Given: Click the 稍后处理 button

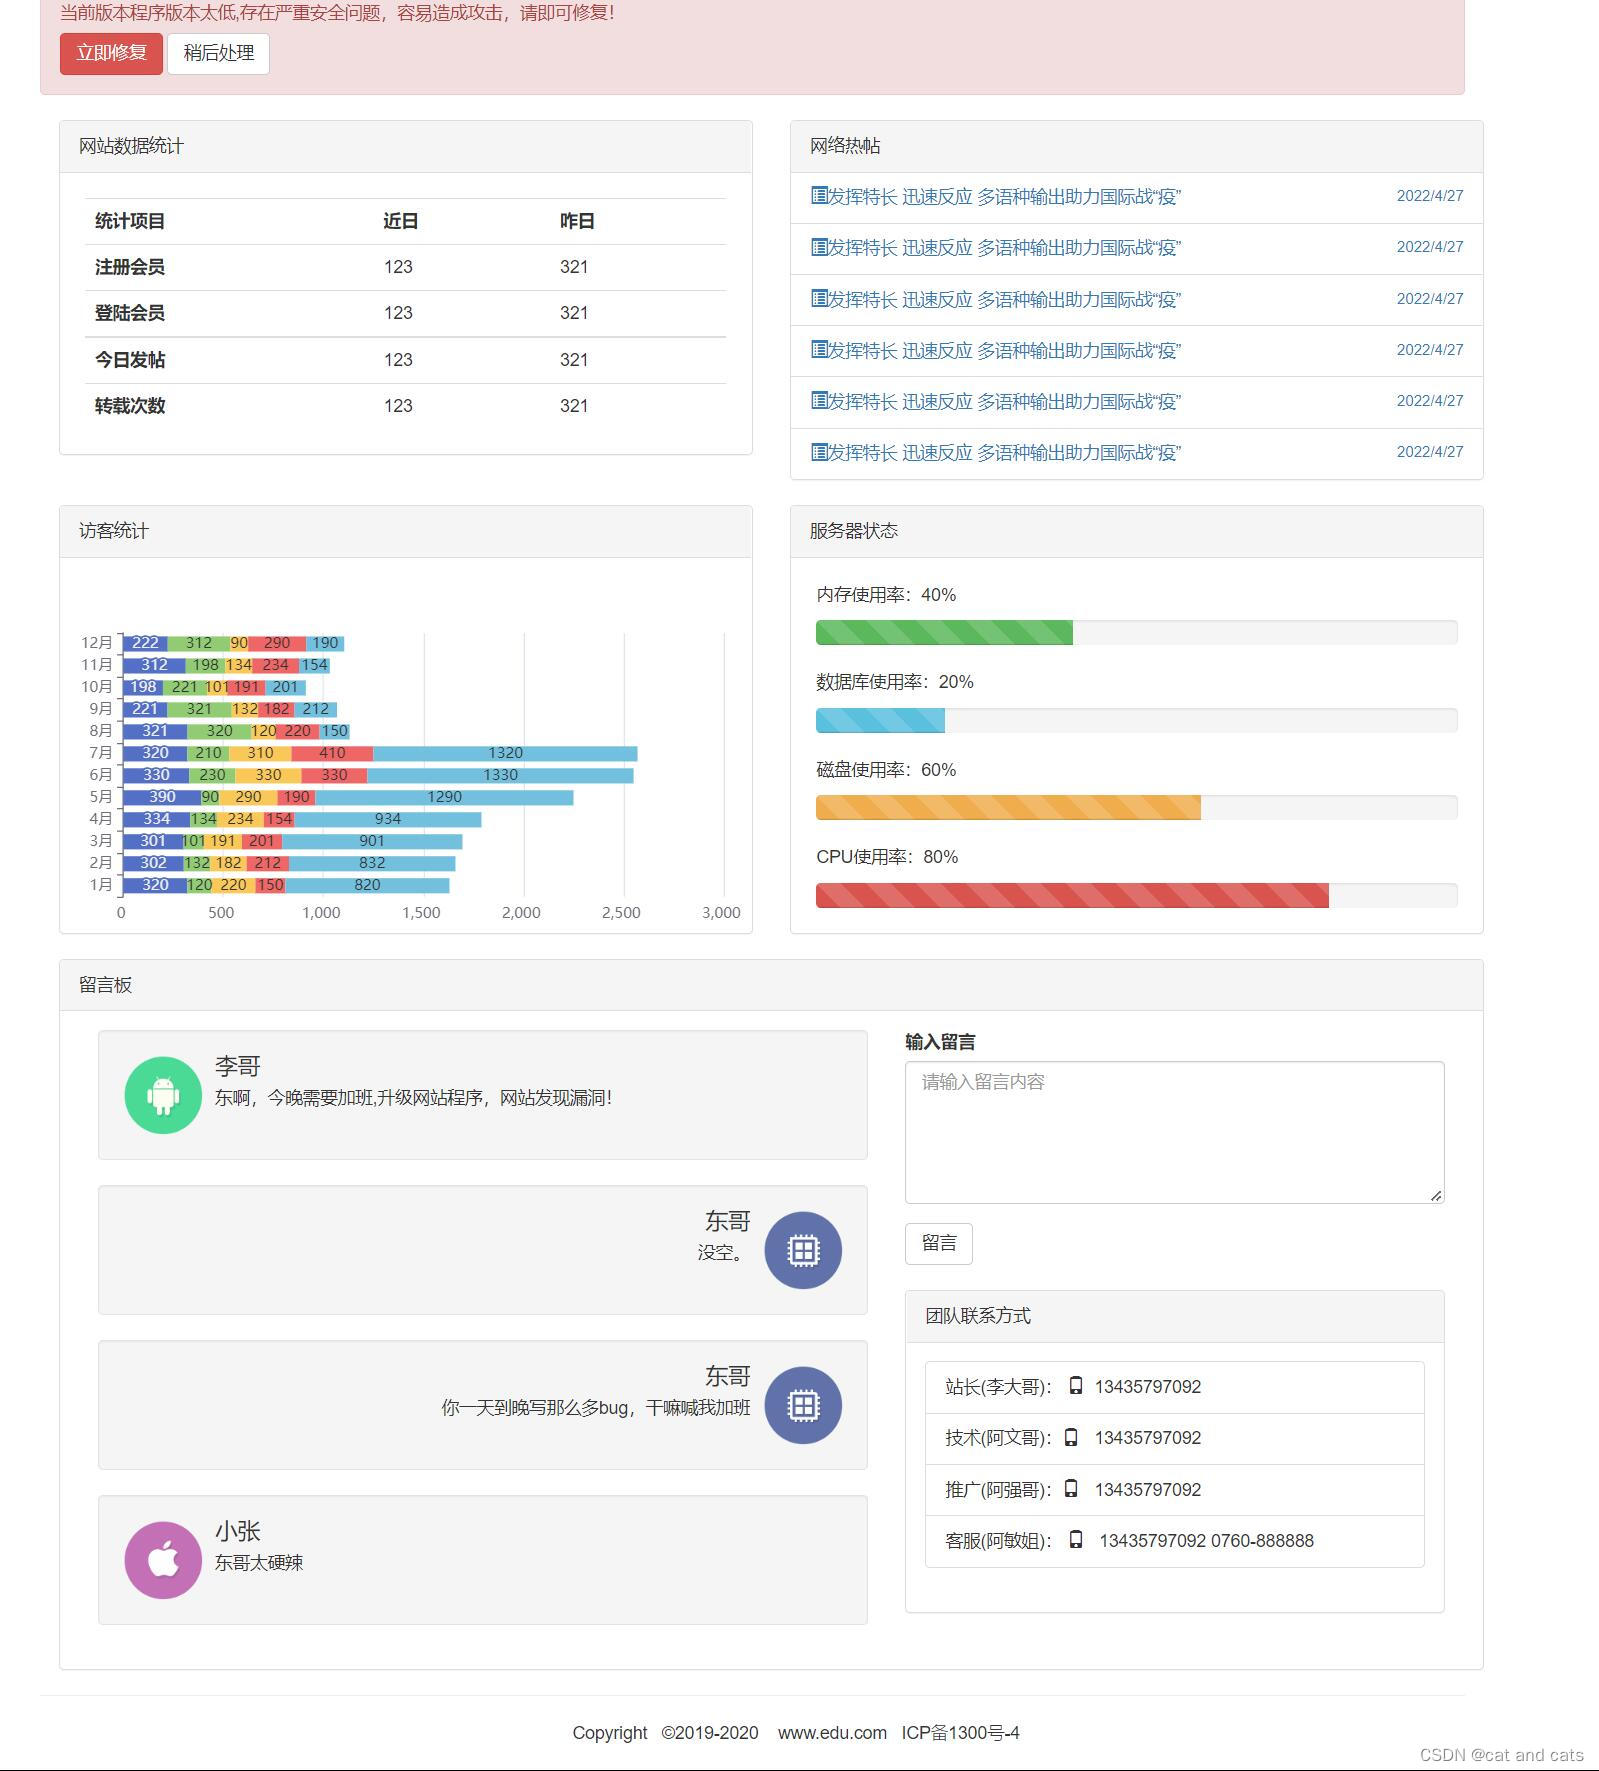Looking at the screenshot, I should coord(218,53).
